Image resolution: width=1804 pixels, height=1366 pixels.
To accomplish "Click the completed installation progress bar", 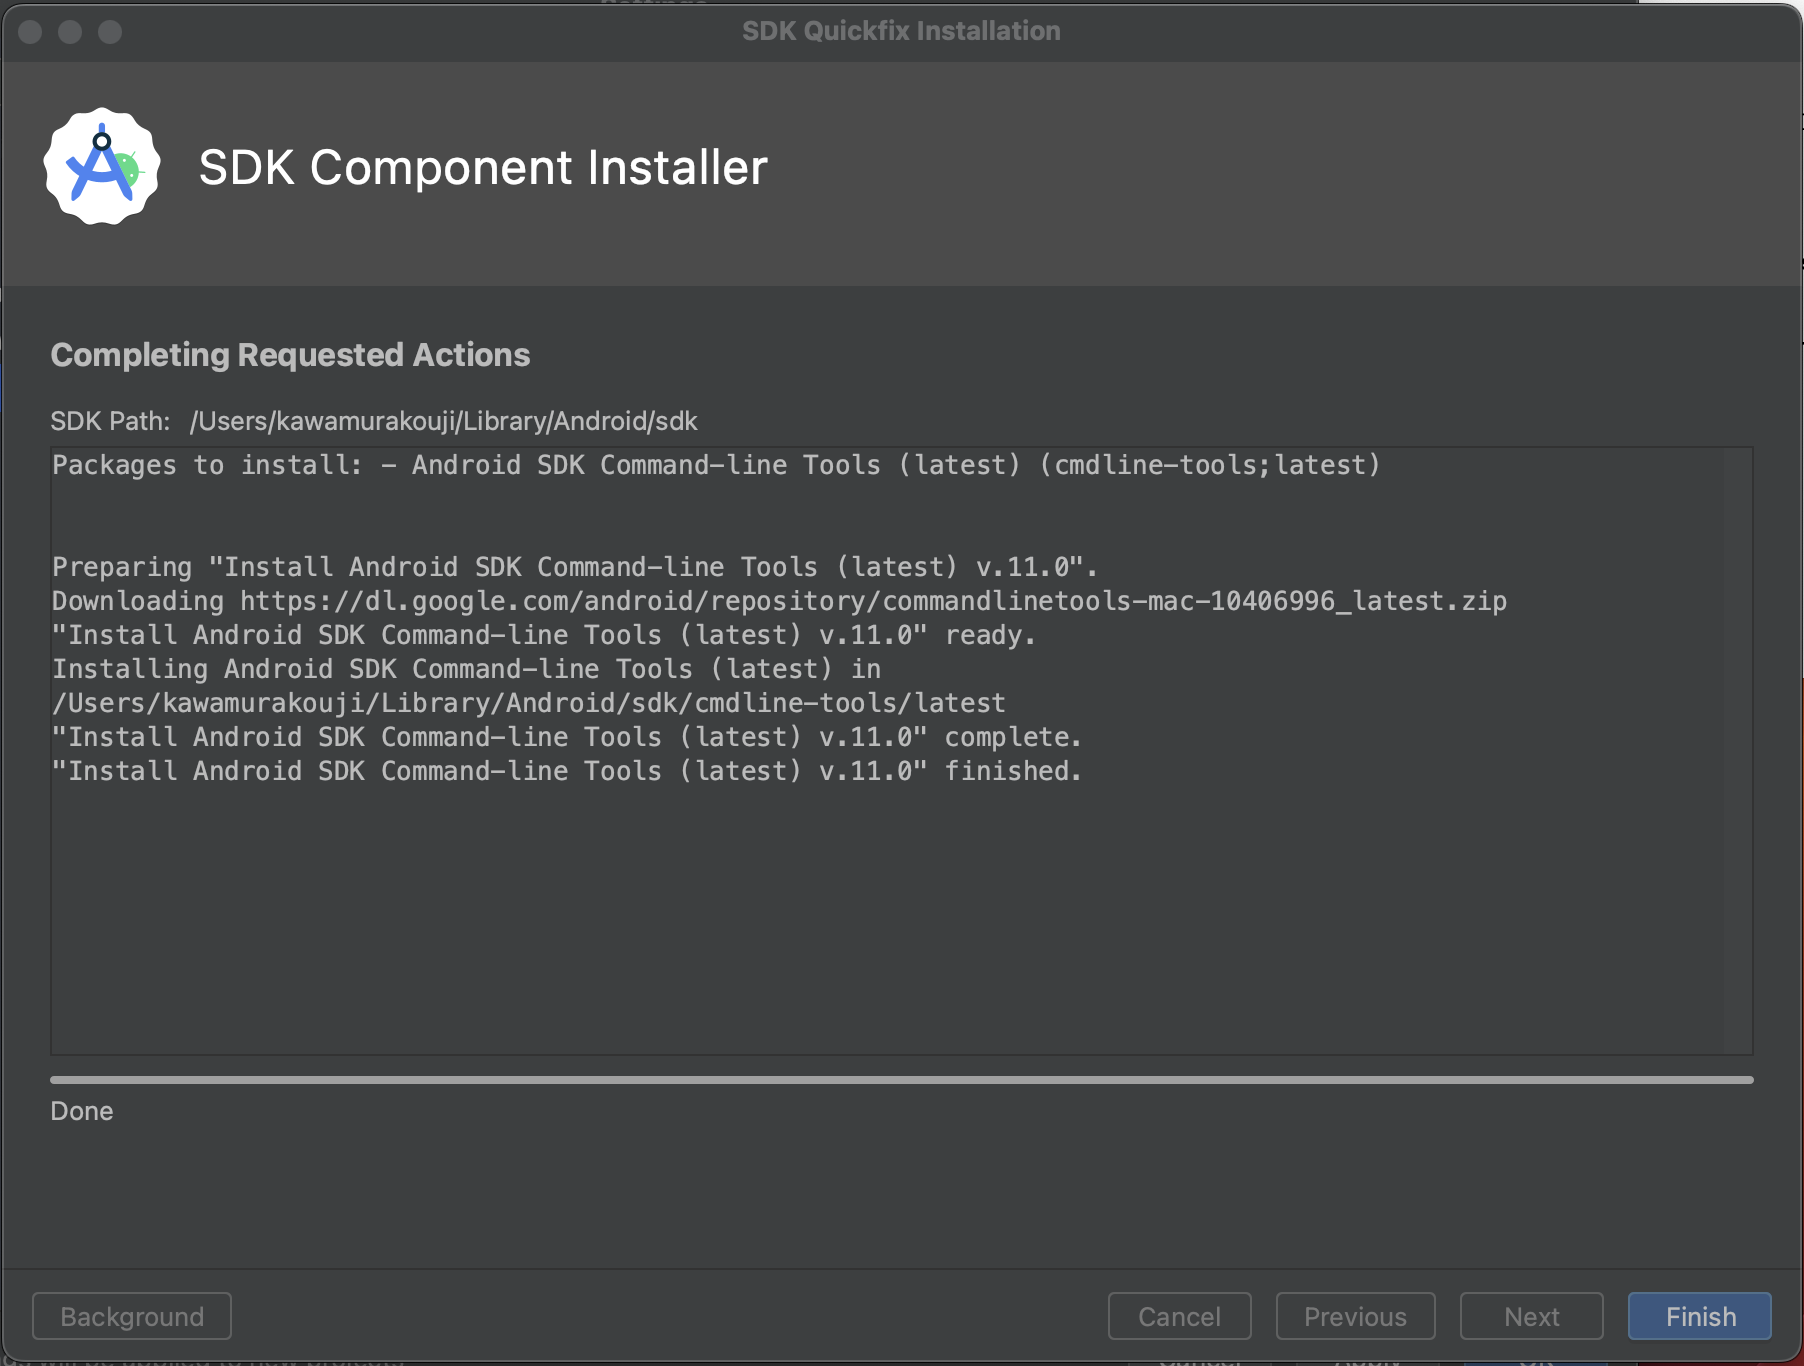I will click(x=902, y=1080).
